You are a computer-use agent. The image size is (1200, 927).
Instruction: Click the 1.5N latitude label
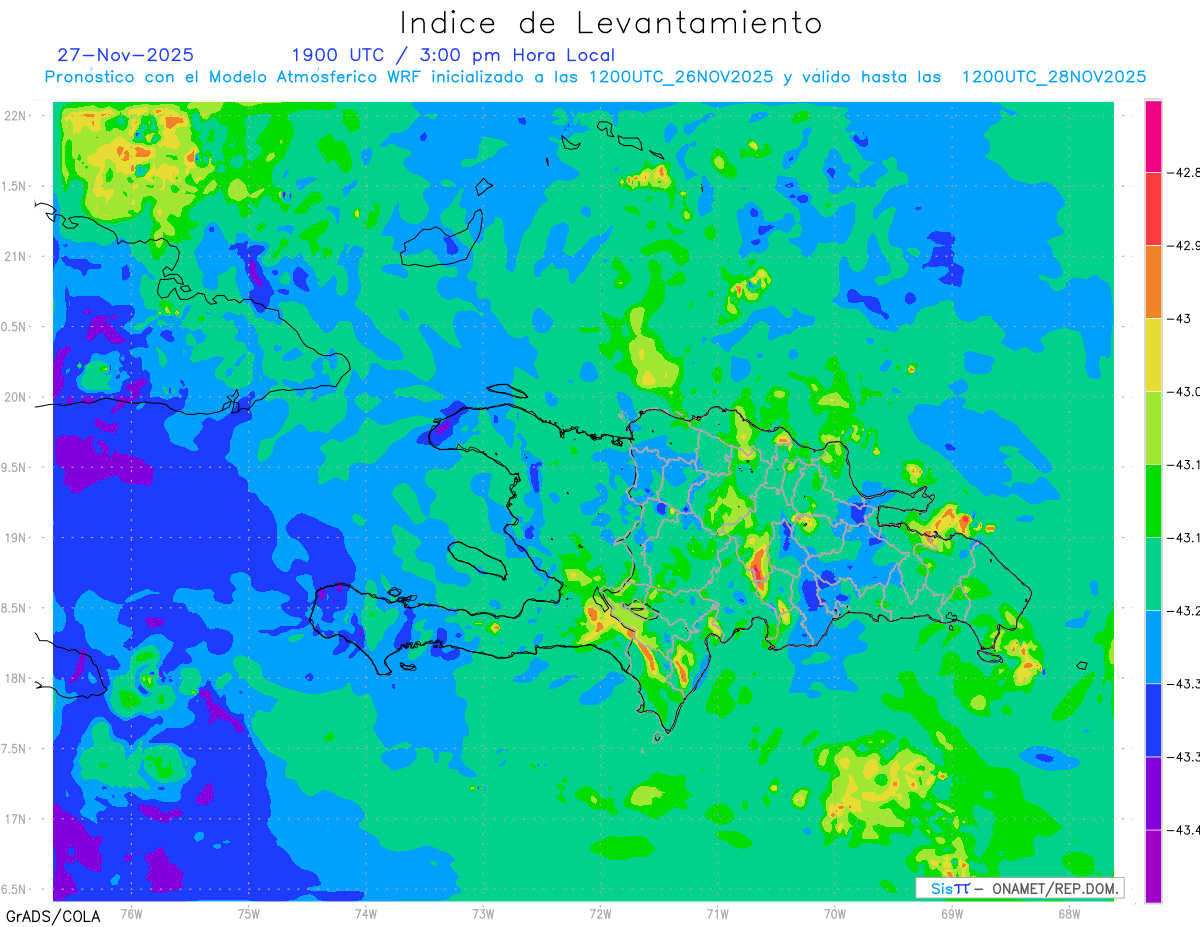[x=14, y=186]
